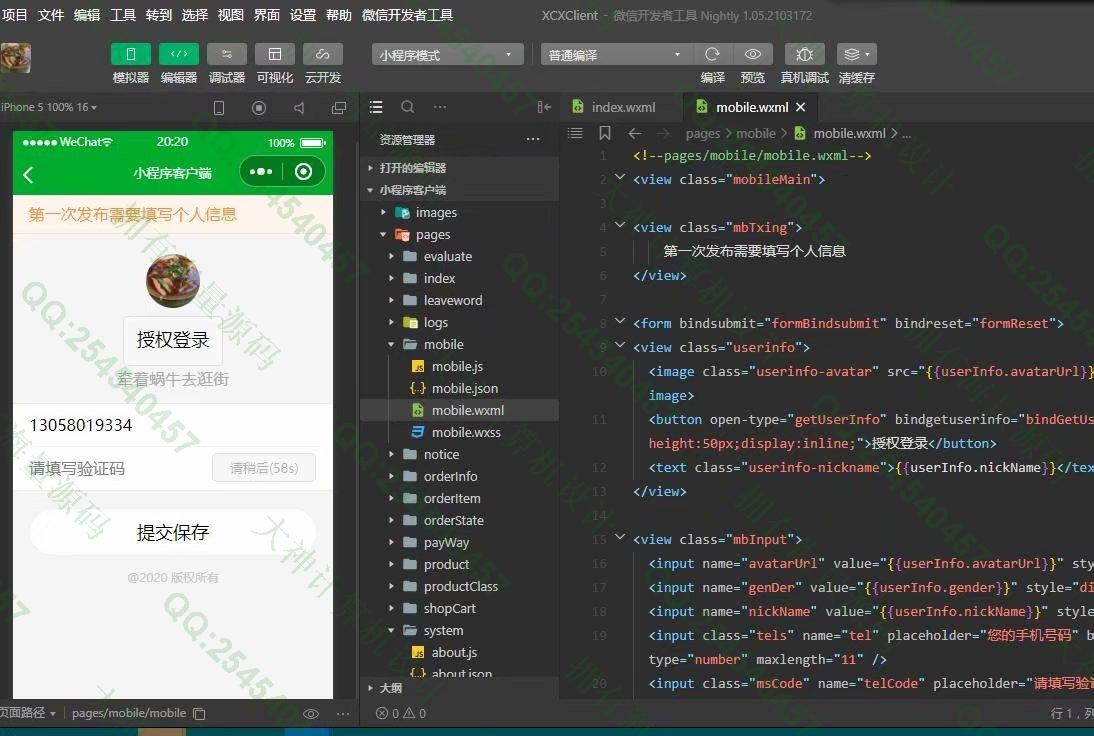The image size is (1094, 736).
Task: Toggle the editor (编辑器) panel button
Action: pos(179,54)
